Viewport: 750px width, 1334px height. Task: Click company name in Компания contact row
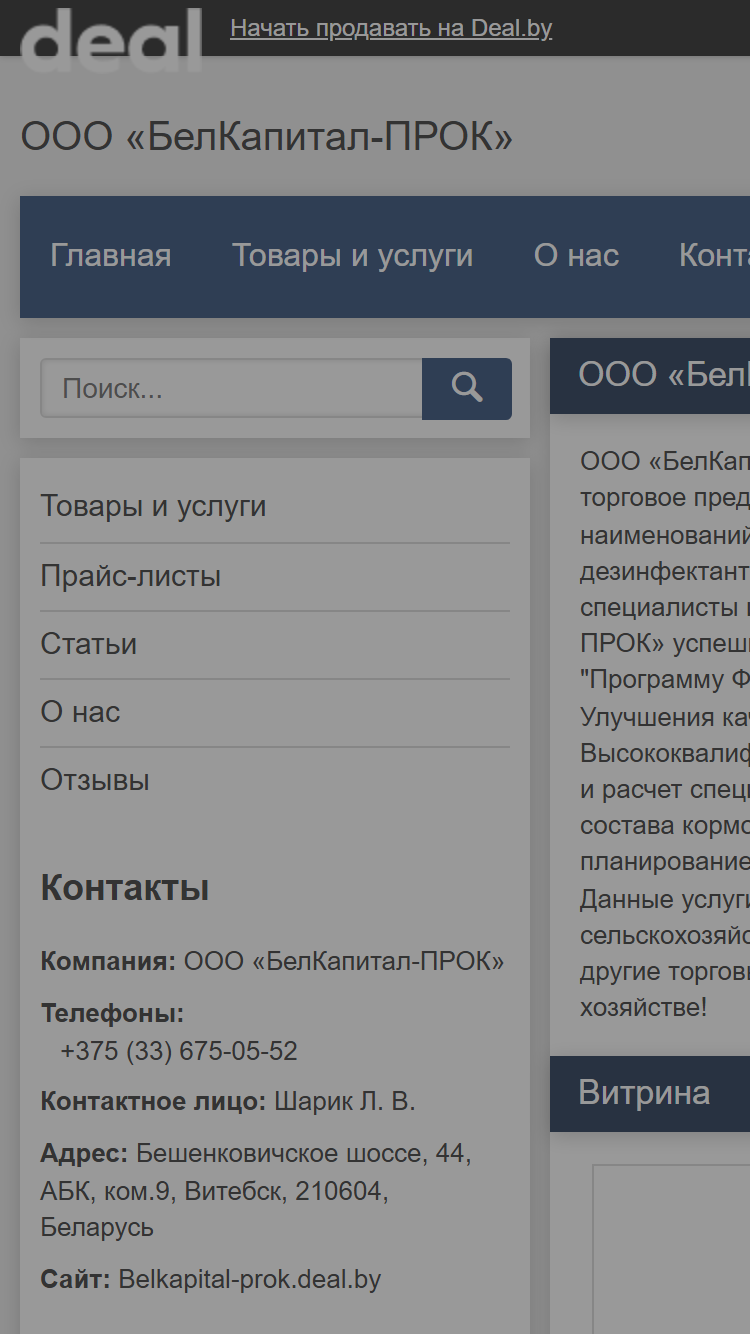344,962
